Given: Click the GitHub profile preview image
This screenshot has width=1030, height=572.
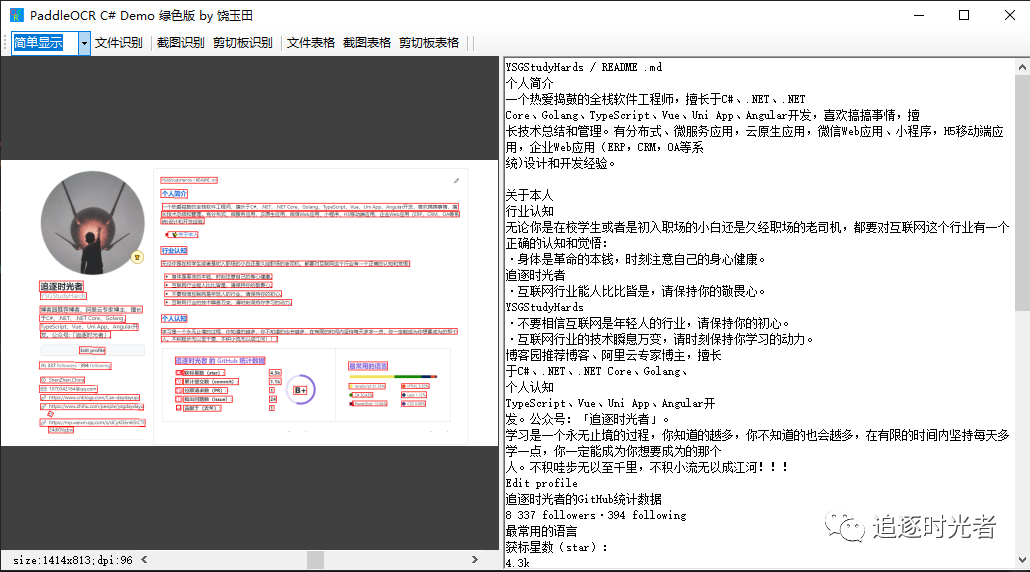Looking at the screenshot, I should (x=250, y=302).
